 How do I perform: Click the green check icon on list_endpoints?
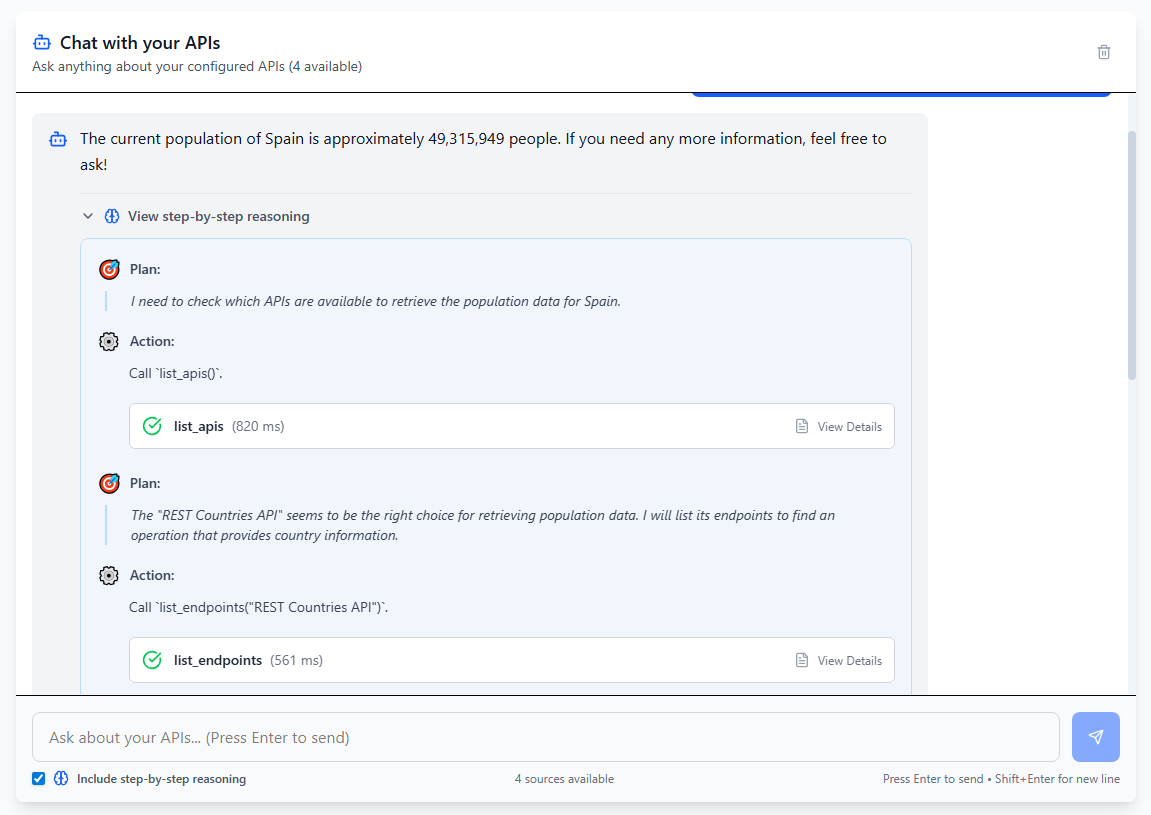[152, 660]
